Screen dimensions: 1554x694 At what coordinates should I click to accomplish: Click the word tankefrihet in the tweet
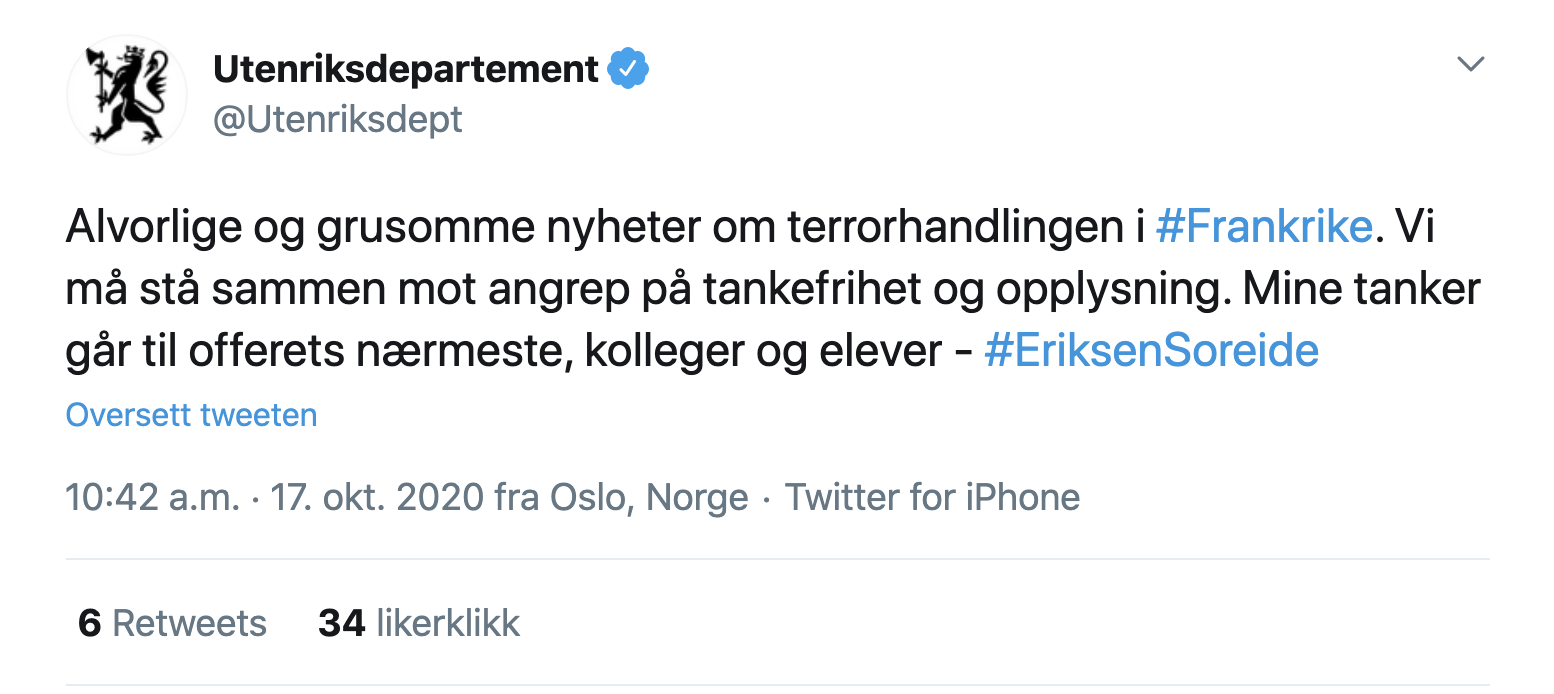797,290
